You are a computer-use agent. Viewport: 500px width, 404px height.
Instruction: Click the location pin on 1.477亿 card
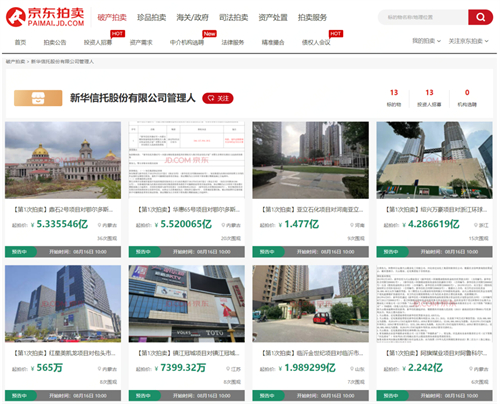[x=352, y=225]
